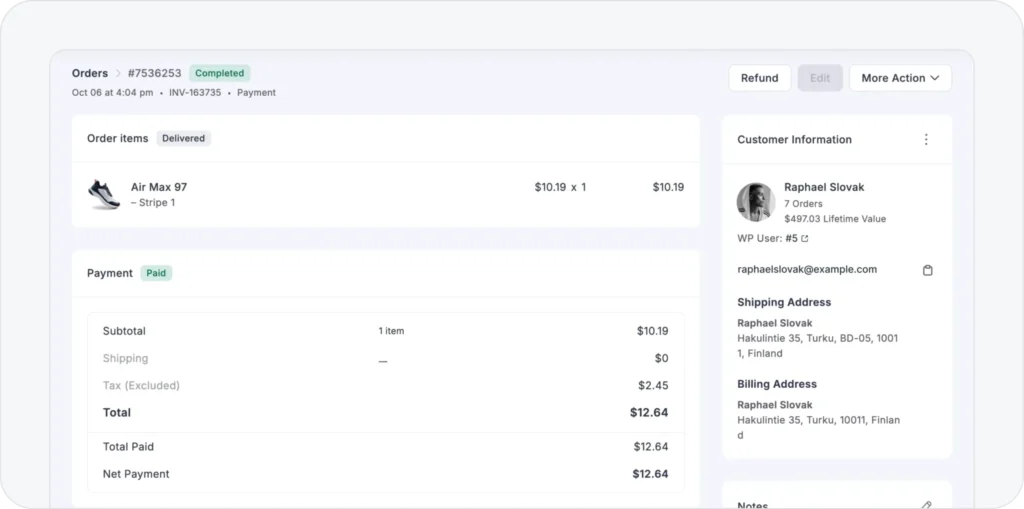Click the Air Max 97 shoe thumbnail
This screenshot has width=1024, height=509.
point(104,194)
